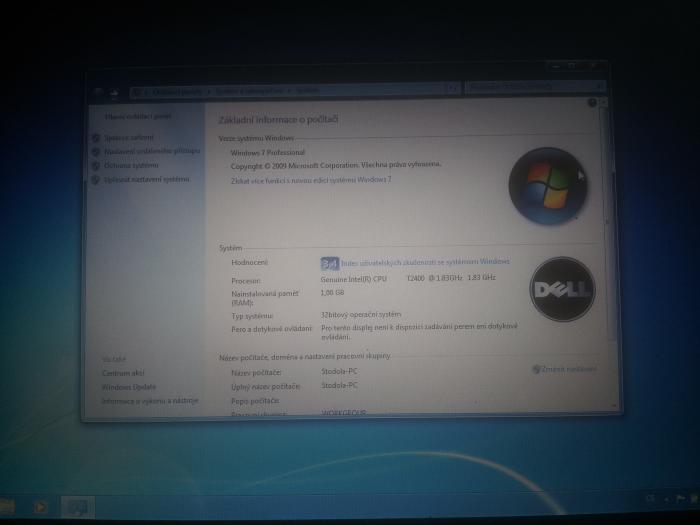Click Hlavní ovládací panel link
Screen dimensions: 700x525
point(137,116)
